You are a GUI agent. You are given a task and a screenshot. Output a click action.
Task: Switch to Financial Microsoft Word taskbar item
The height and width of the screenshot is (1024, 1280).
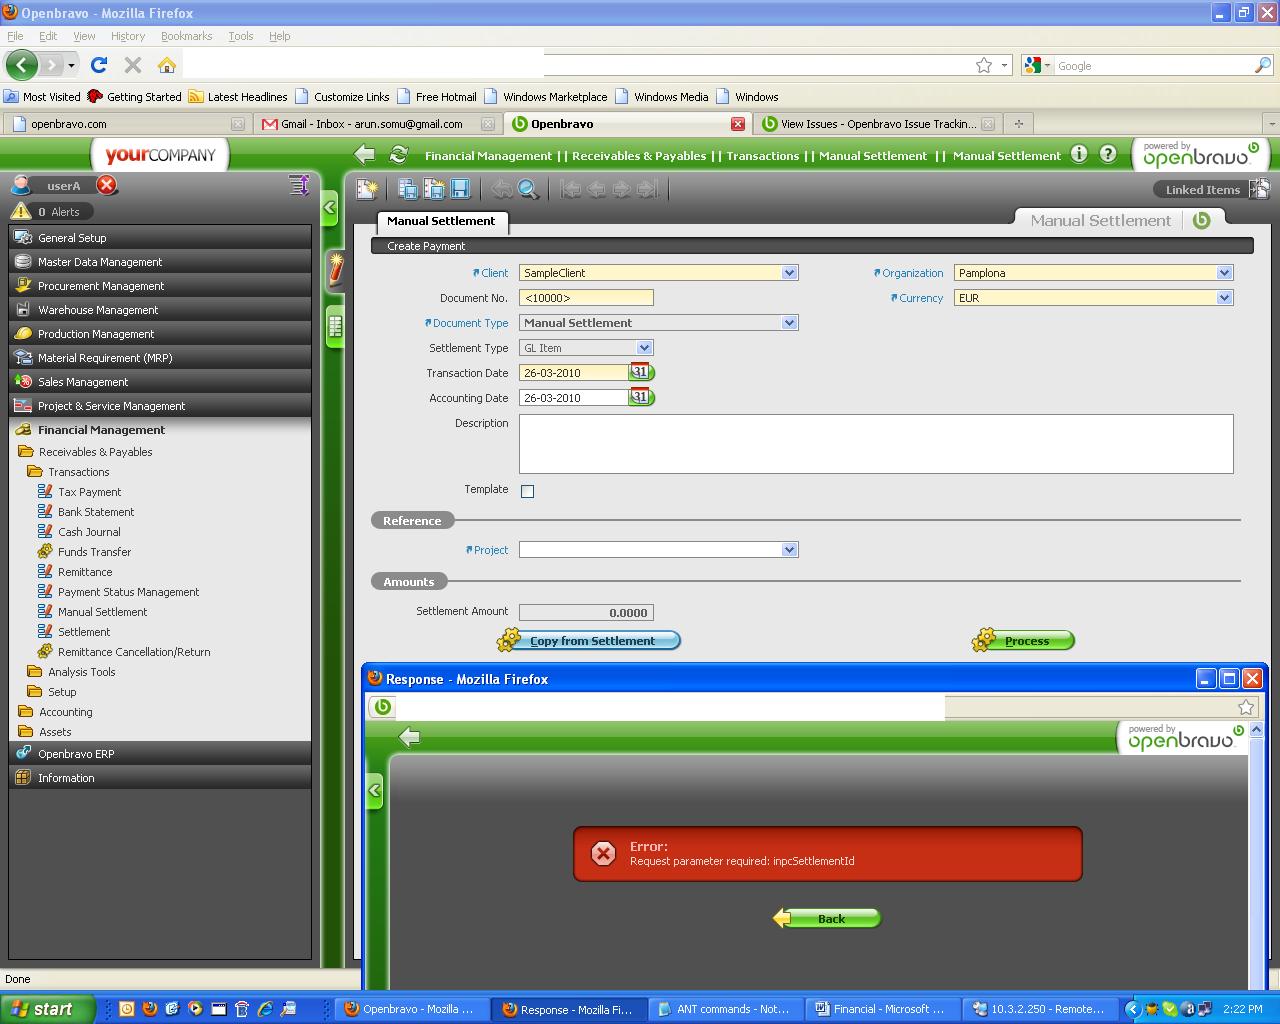click(x=882, y=1009)
